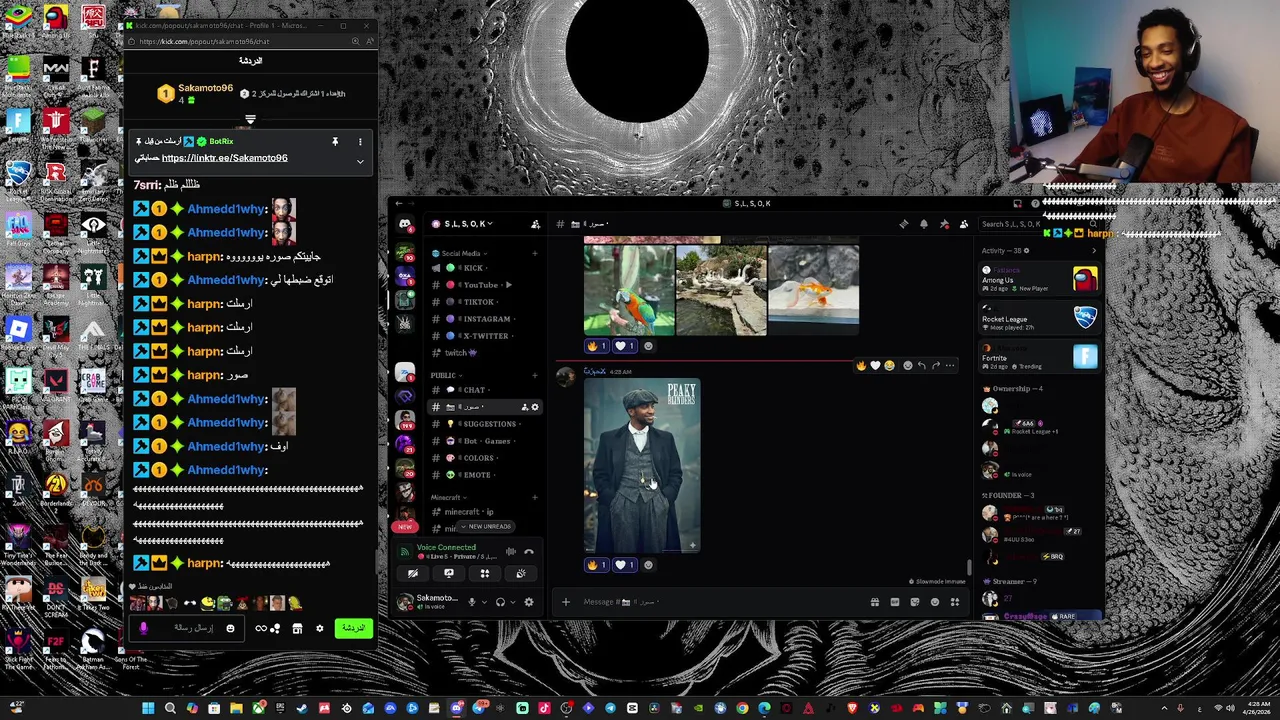The width and height of the screenshot is (1280, 720).
Task: Click the invite people icon beside server name
Action: coord(535,224)
